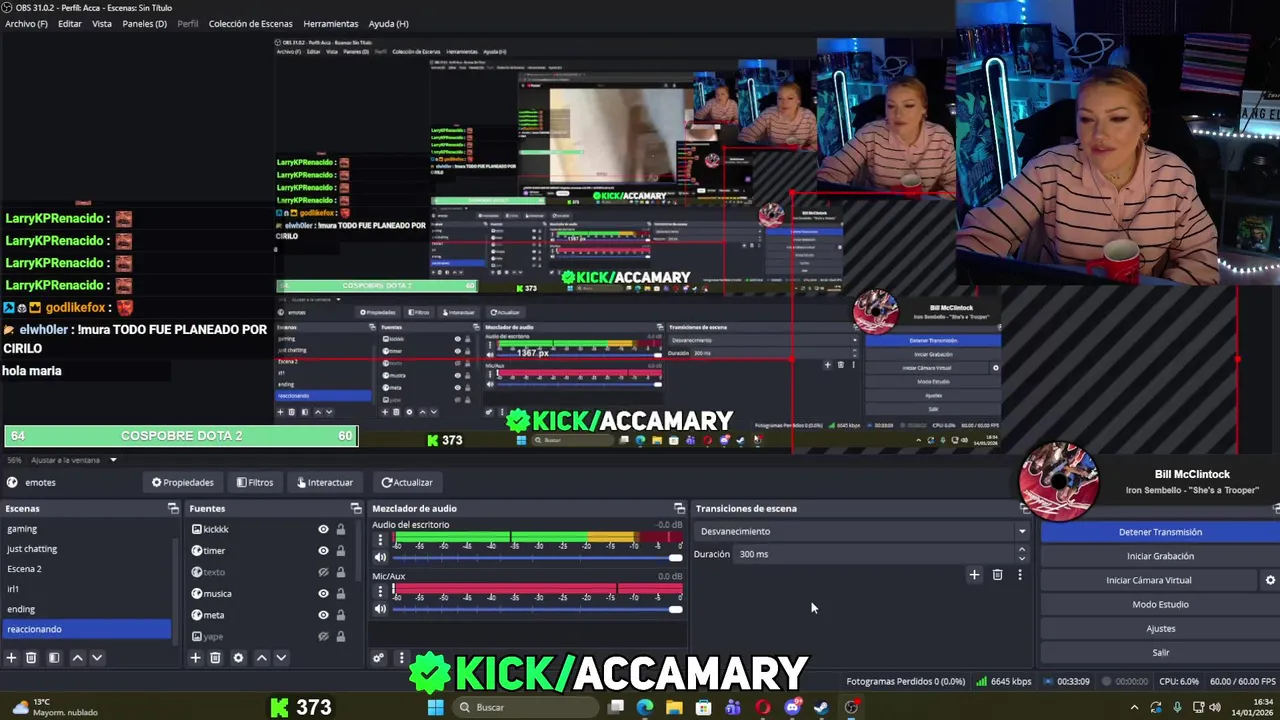Open Ajustes settings
Image resolution: width=1280 pixels, height=720 pixels.
pyautogui.click(x=1160, y=628)
